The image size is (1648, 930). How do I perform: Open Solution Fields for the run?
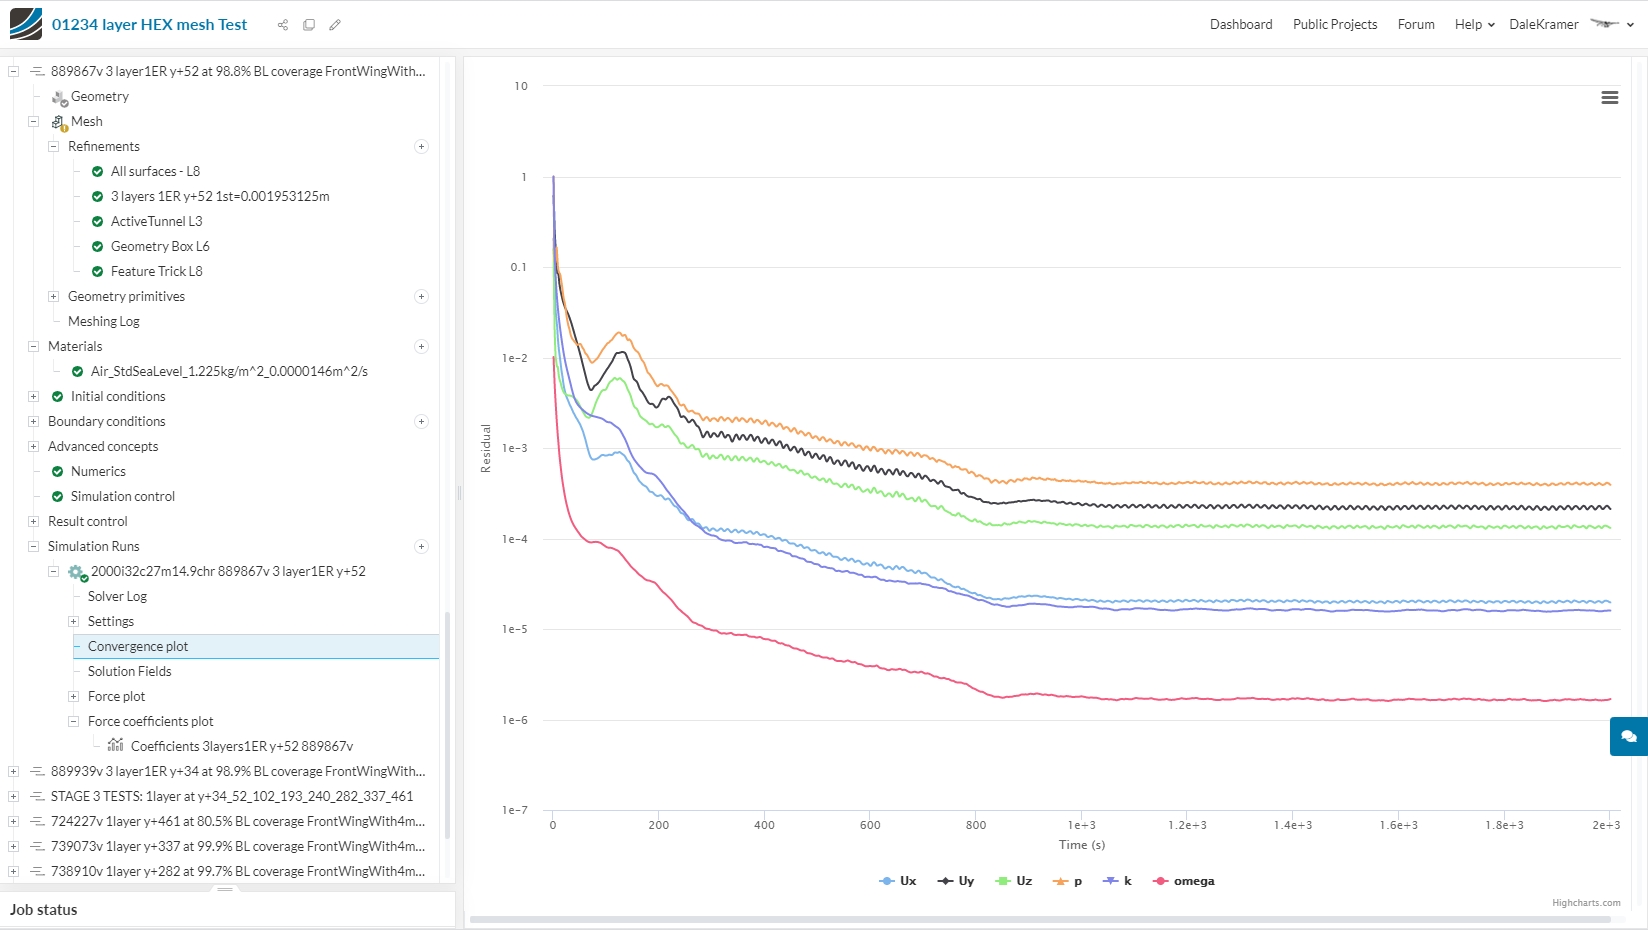129,672
